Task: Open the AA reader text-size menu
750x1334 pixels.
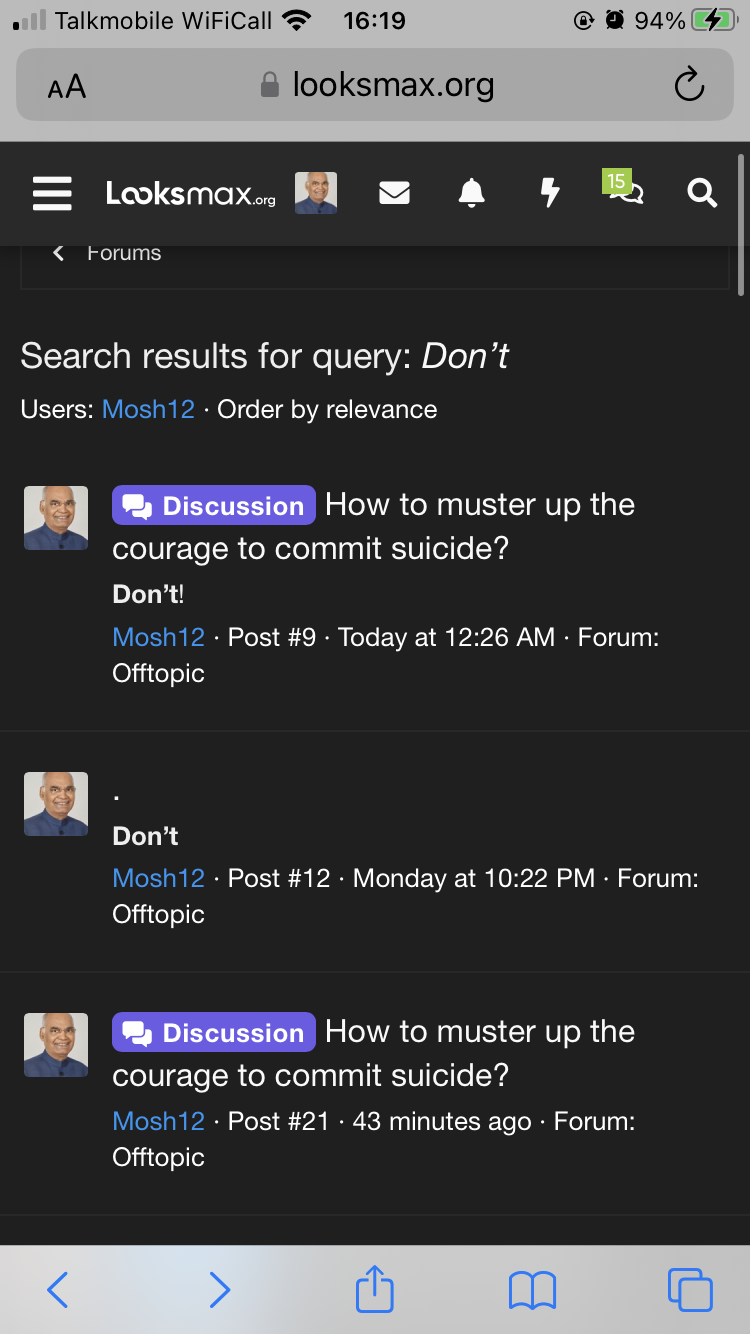Action: click(67, 87)
